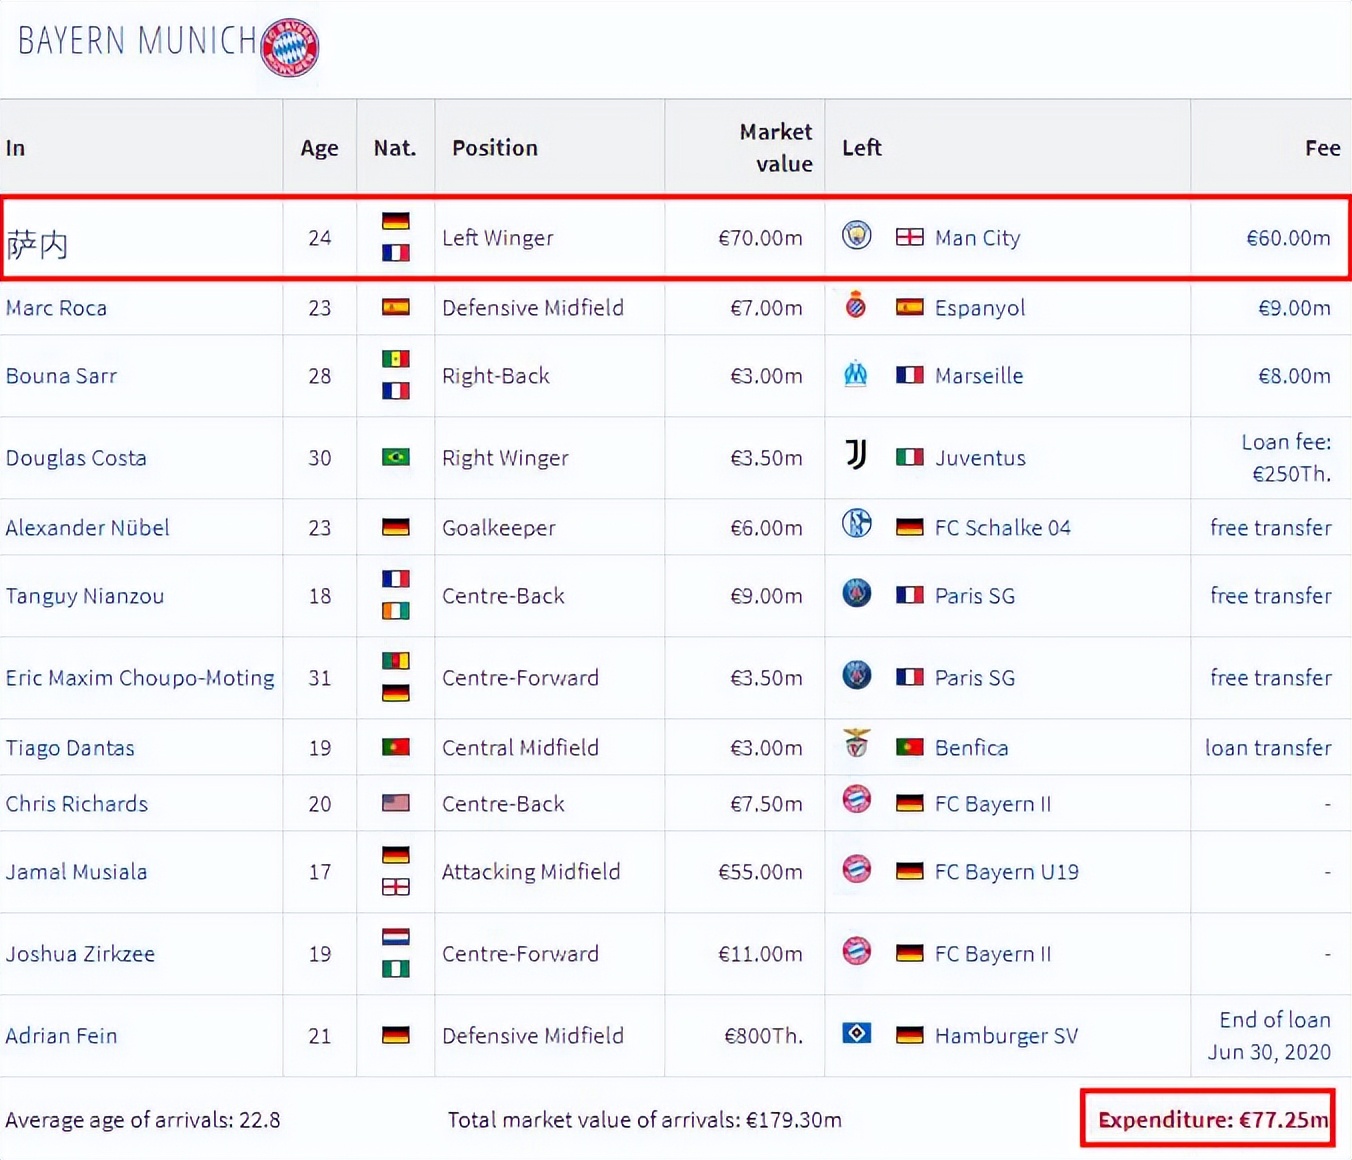Click the Man City club crest icon

click(x=857, y=236)
